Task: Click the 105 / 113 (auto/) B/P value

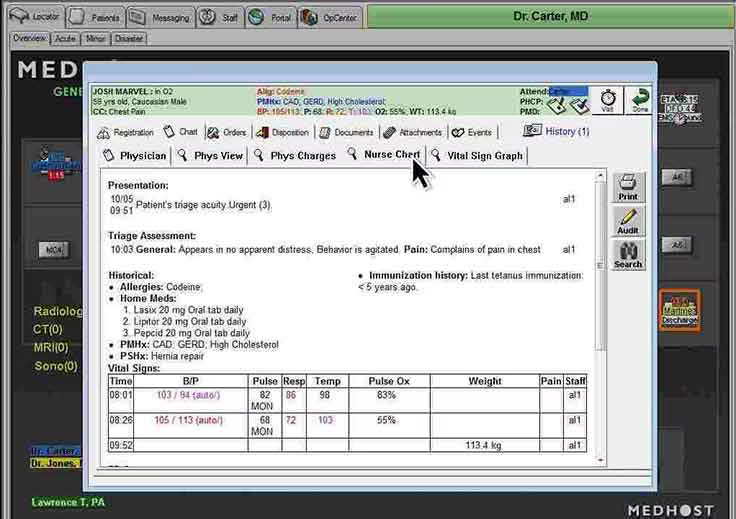Action: 188,420
